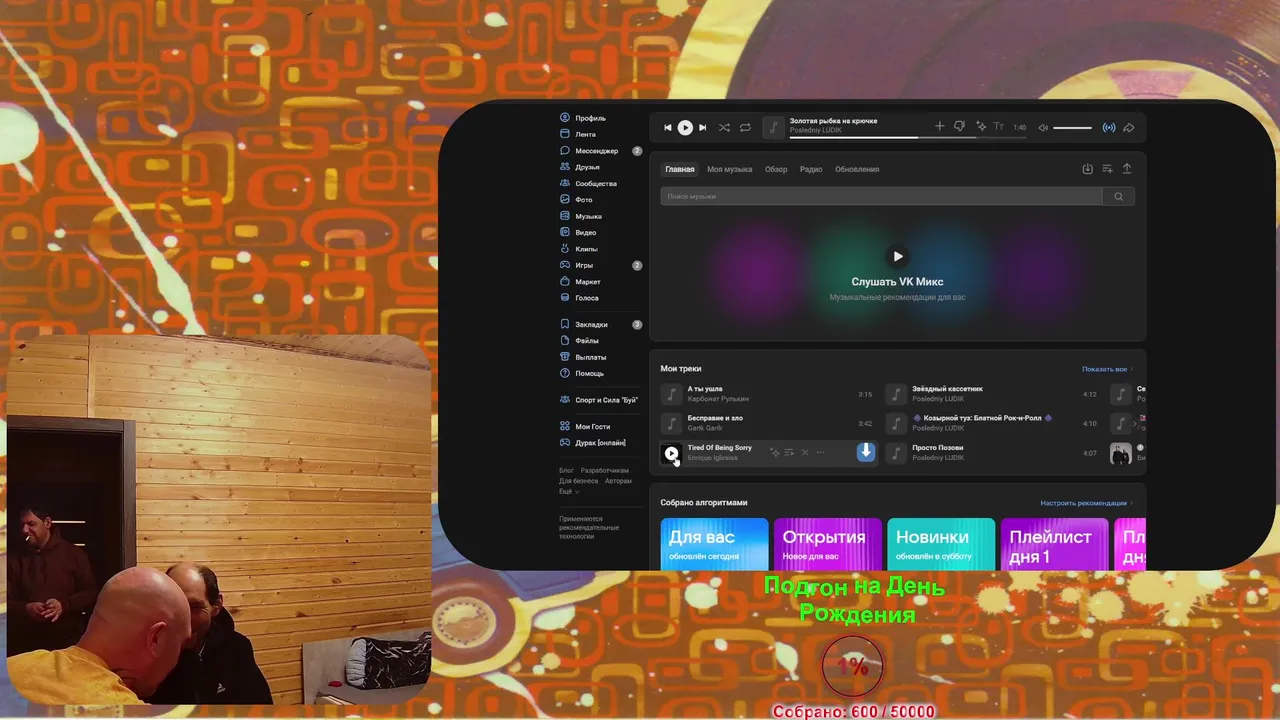Open Видео section
Screen dimensions: 1280x720
586,233
